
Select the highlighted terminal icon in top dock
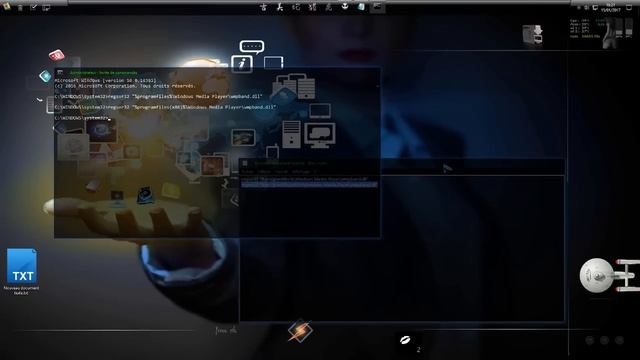tap(378, 7)
